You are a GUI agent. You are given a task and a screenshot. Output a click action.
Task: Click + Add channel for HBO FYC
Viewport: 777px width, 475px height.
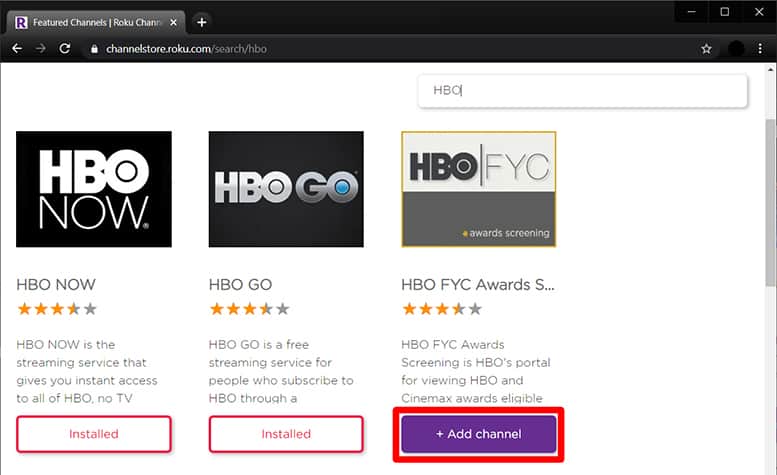[x=479, y=434]
